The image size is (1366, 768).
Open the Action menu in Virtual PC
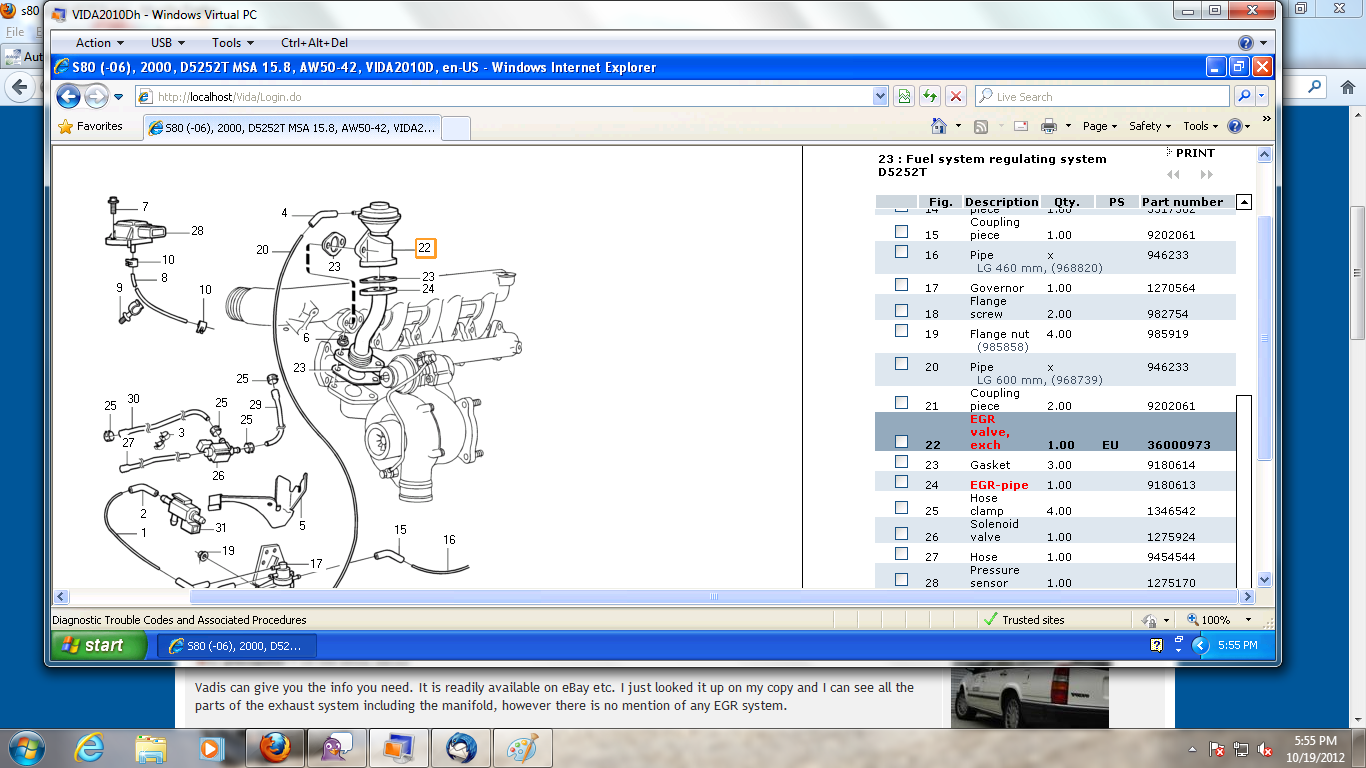(99, 43)
